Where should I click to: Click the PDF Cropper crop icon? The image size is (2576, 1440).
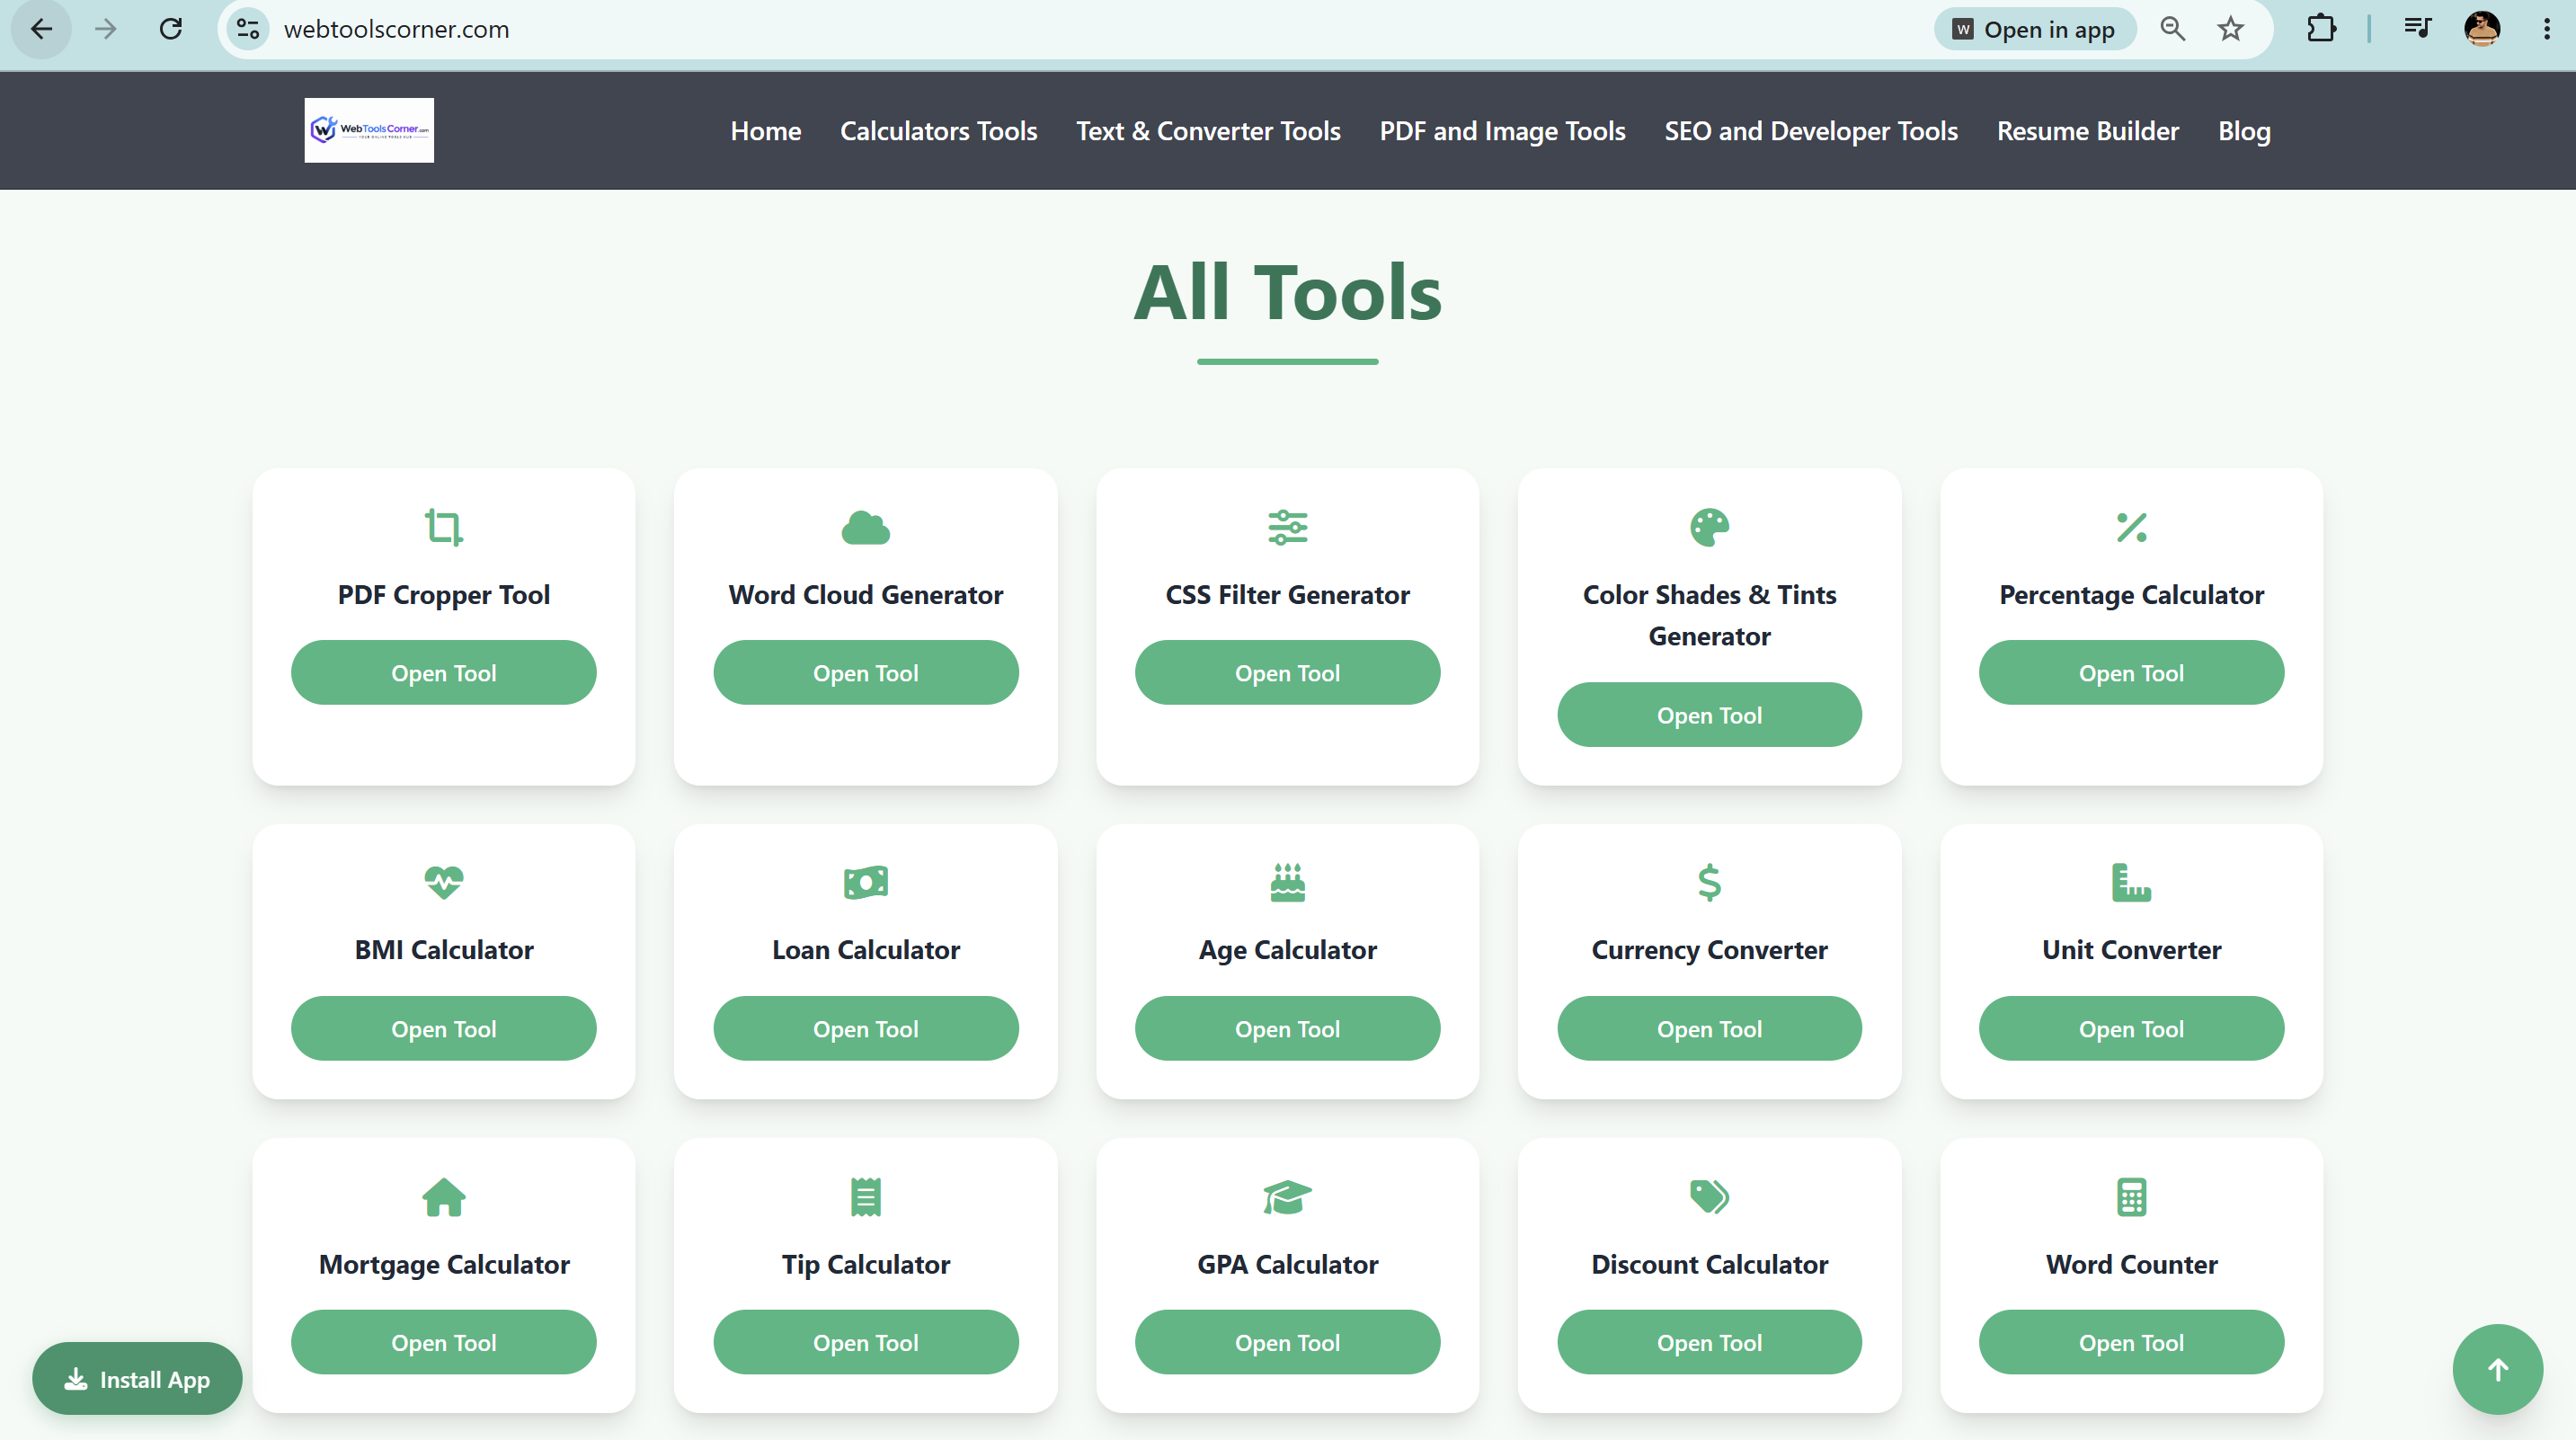coord(444,527)
